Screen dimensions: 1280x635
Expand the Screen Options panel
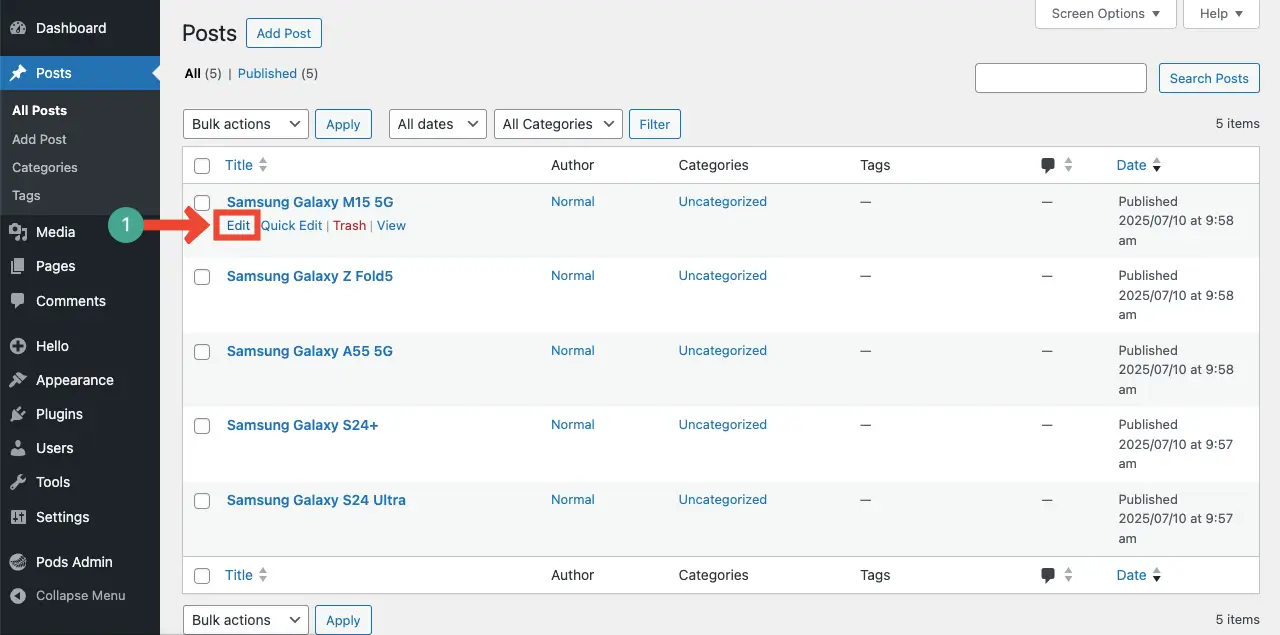coord(1106,14)
